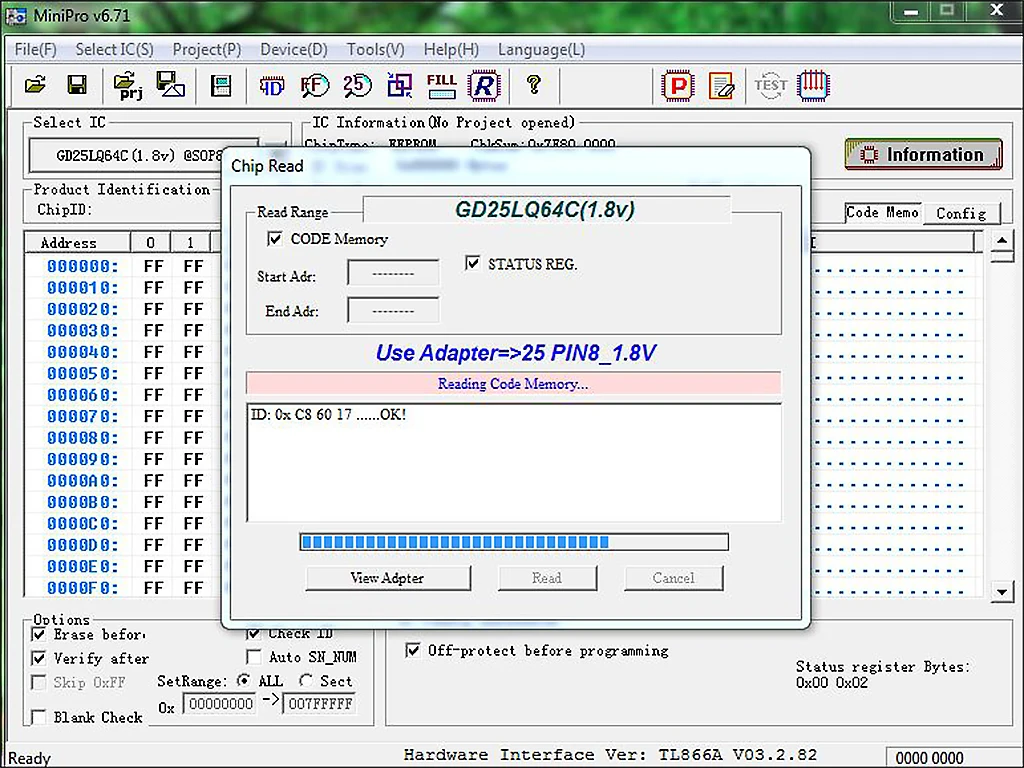Viewport: 1024px width, 768px height.
Task: Toggle the Erase before checkbox
Action: [x=39, y=634]
